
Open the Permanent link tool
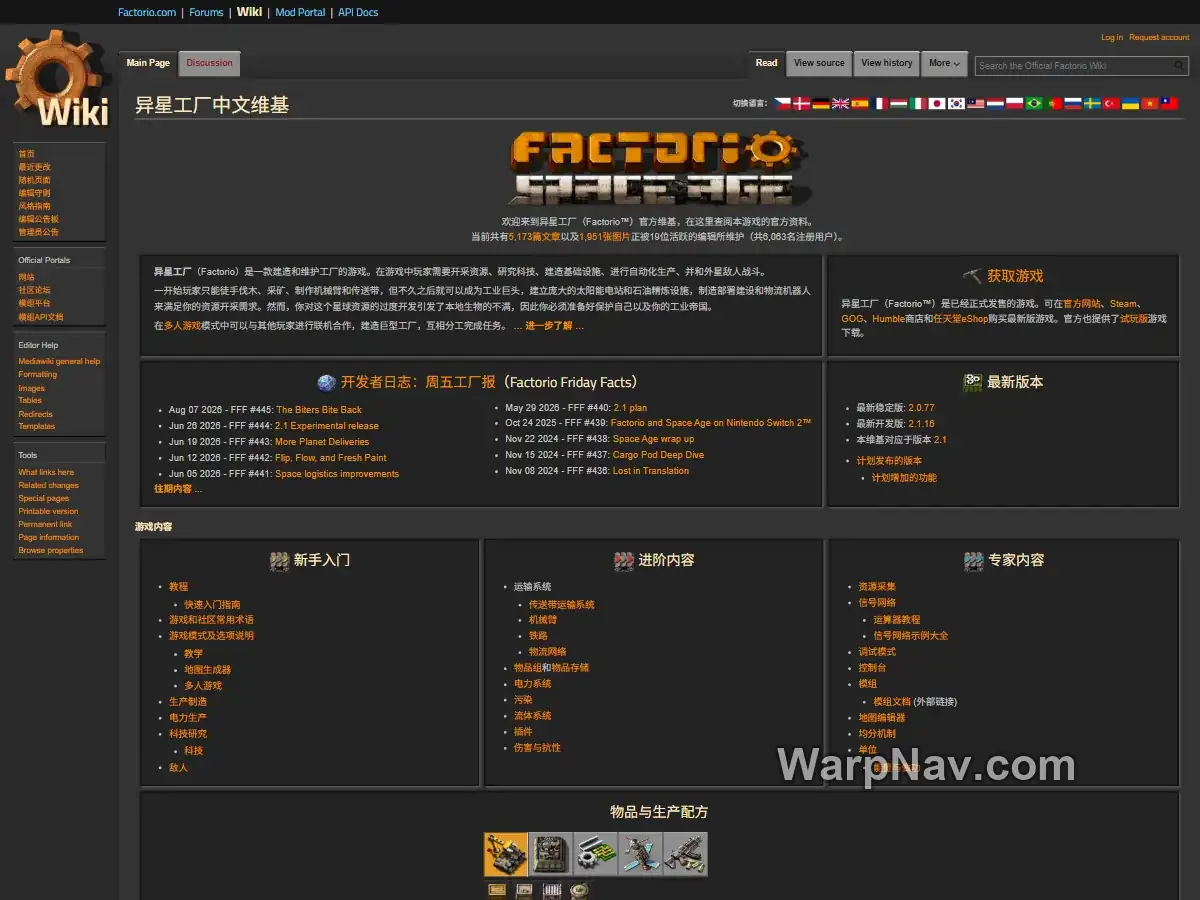(x=45, y=524)
